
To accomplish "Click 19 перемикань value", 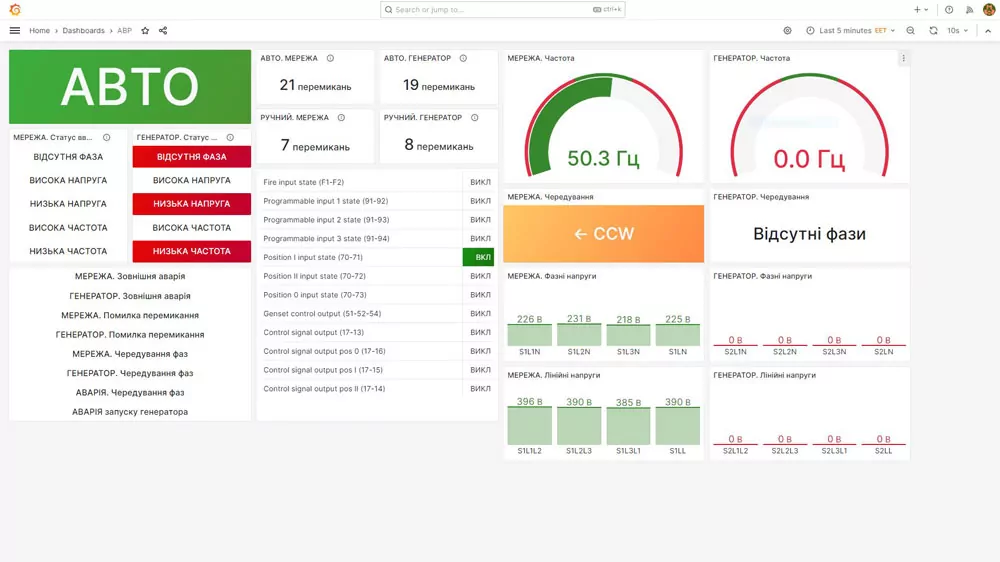I will coord(439,85).
